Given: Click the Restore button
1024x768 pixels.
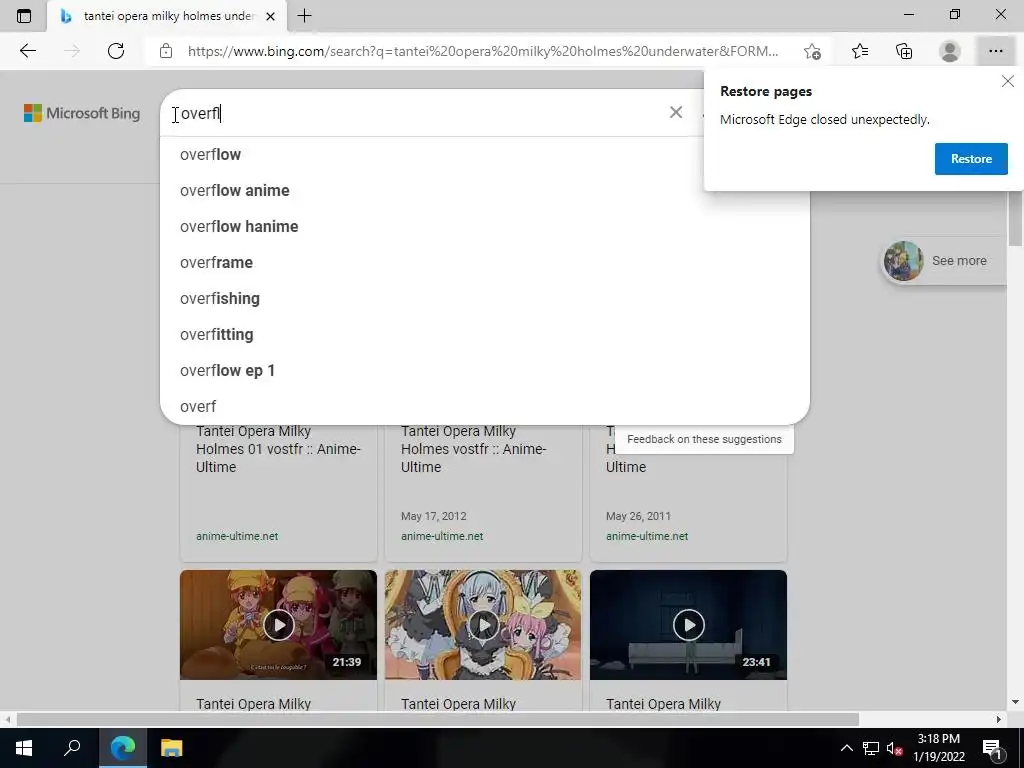Looking at the screenshot, I should tap(971, 159).
